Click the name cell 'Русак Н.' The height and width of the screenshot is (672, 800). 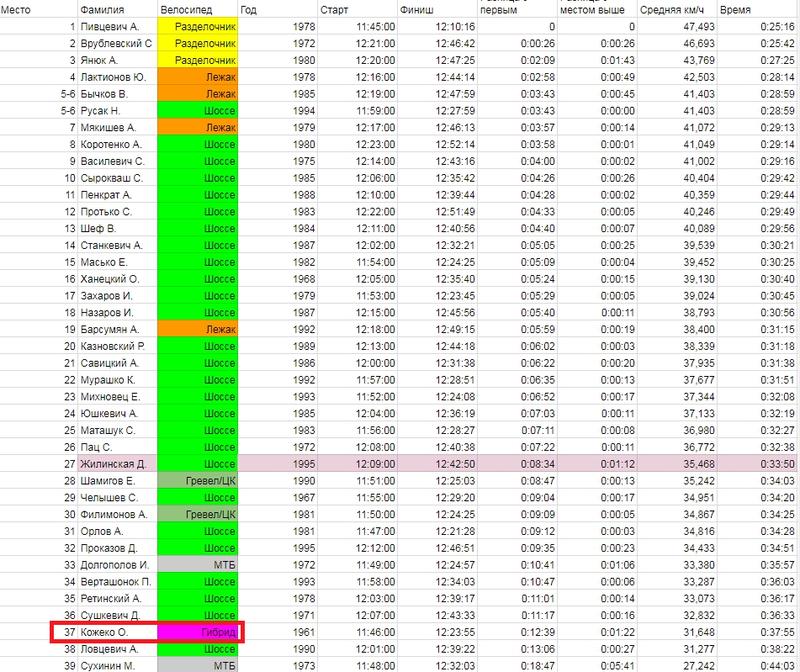118,111
